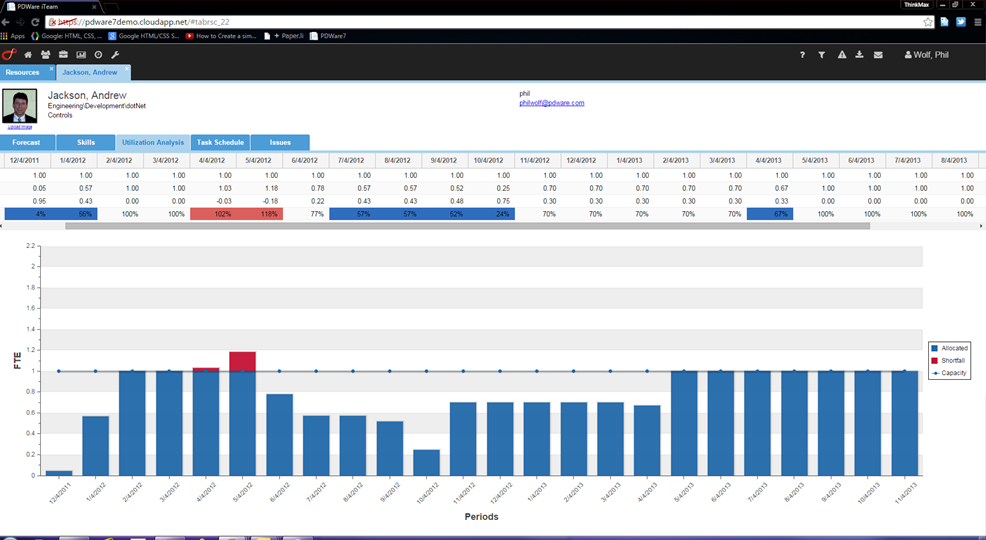
Task: Open the PDWare7 bookmark
Action: click(328, 36)
